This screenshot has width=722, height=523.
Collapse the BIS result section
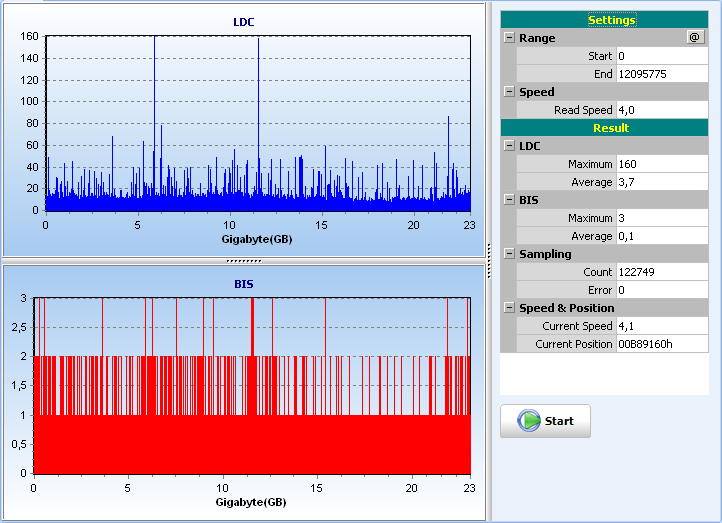pyautogui.click(x=509, y=199)
